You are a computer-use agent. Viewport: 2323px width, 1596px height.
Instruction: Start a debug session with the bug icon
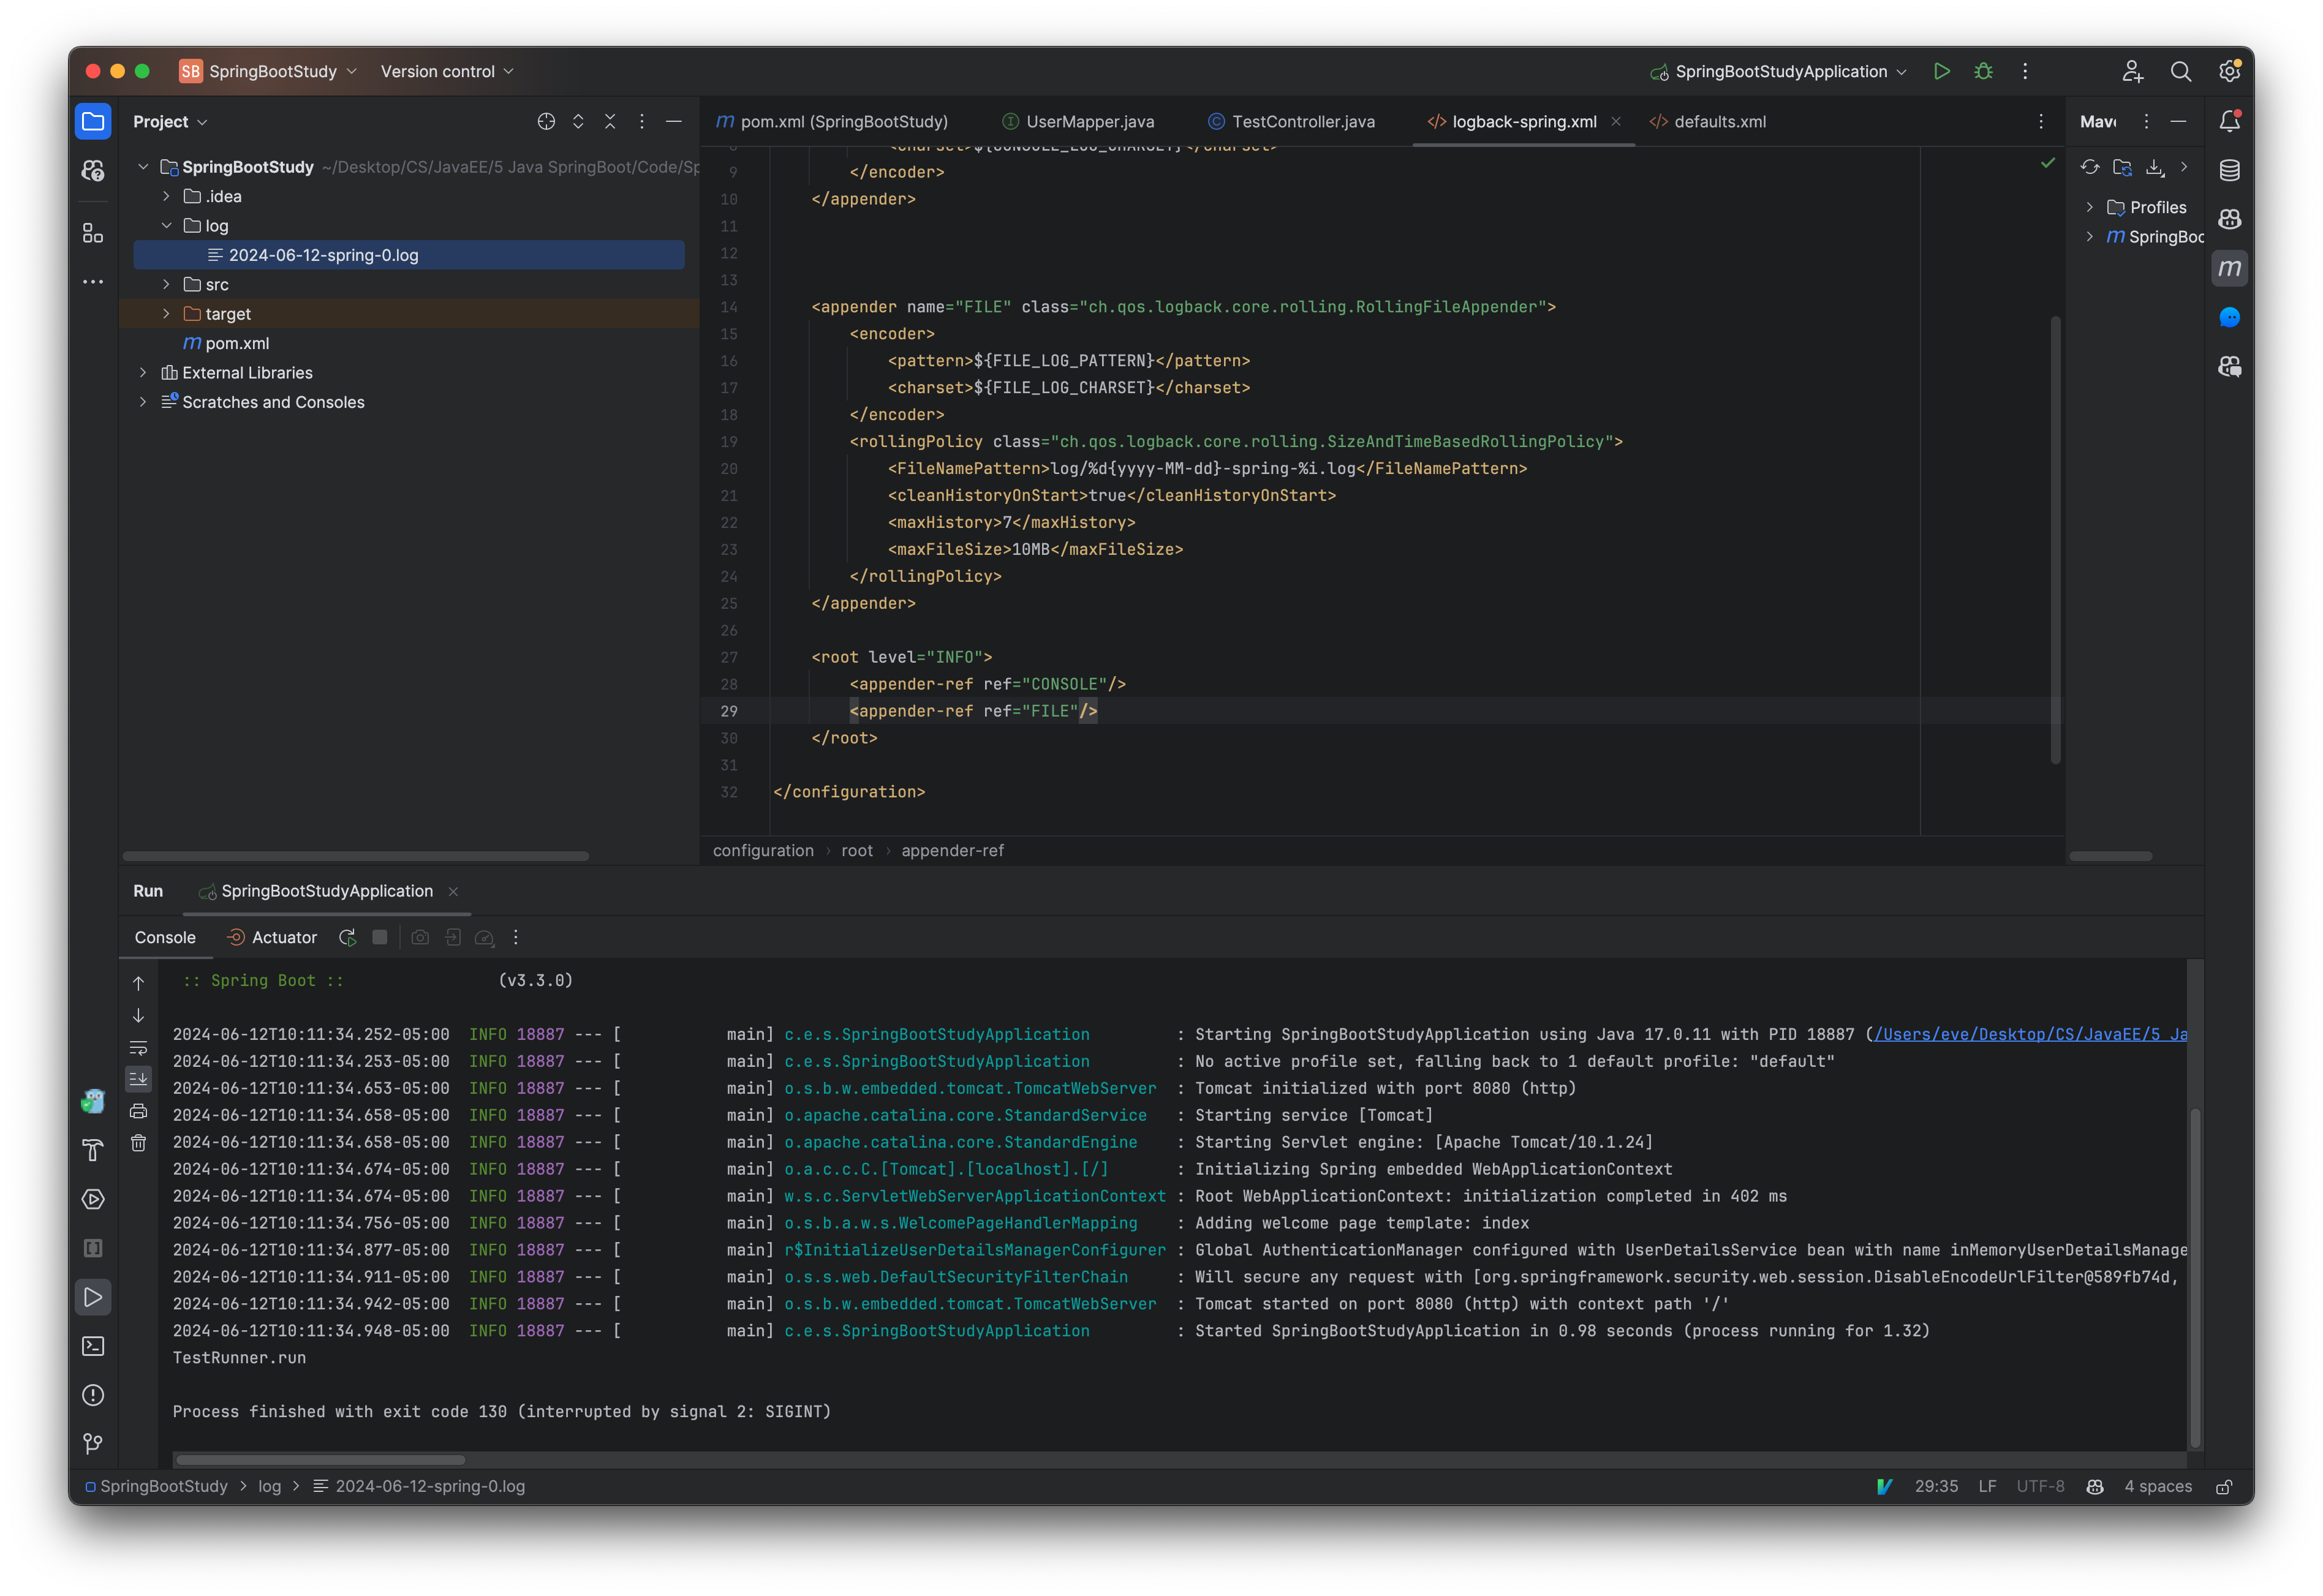1983,71
